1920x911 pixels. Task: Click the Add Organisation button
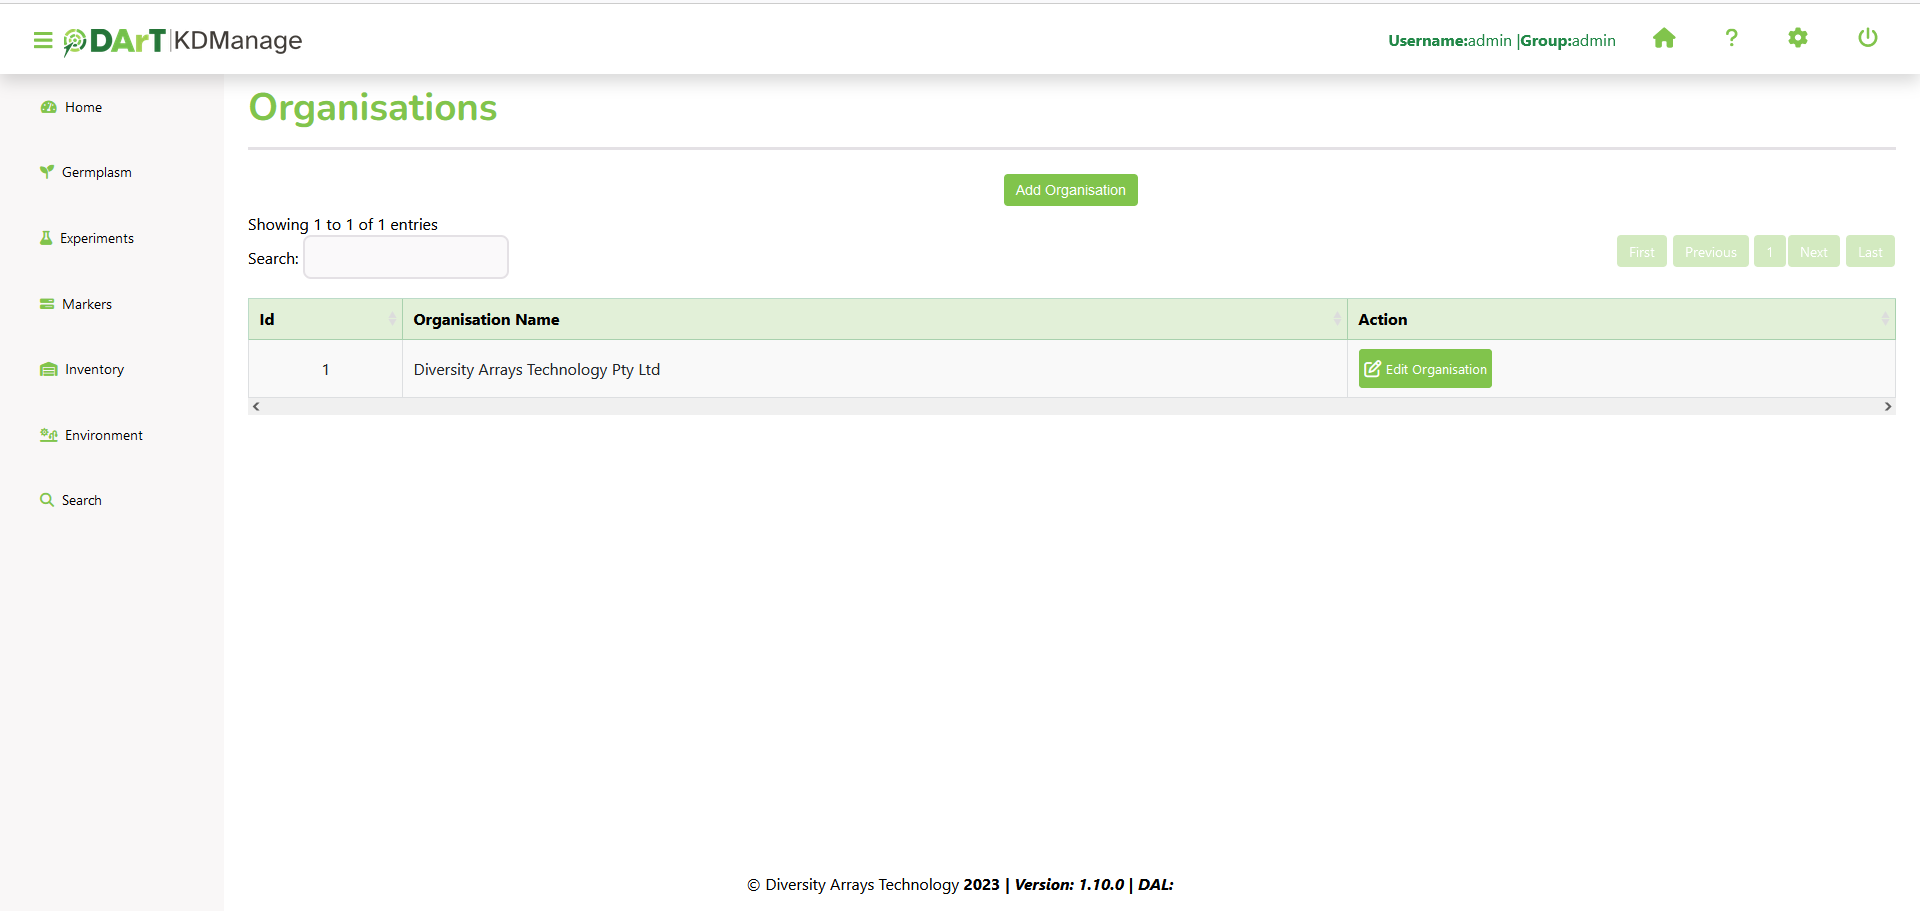(x=1070, y=190)
